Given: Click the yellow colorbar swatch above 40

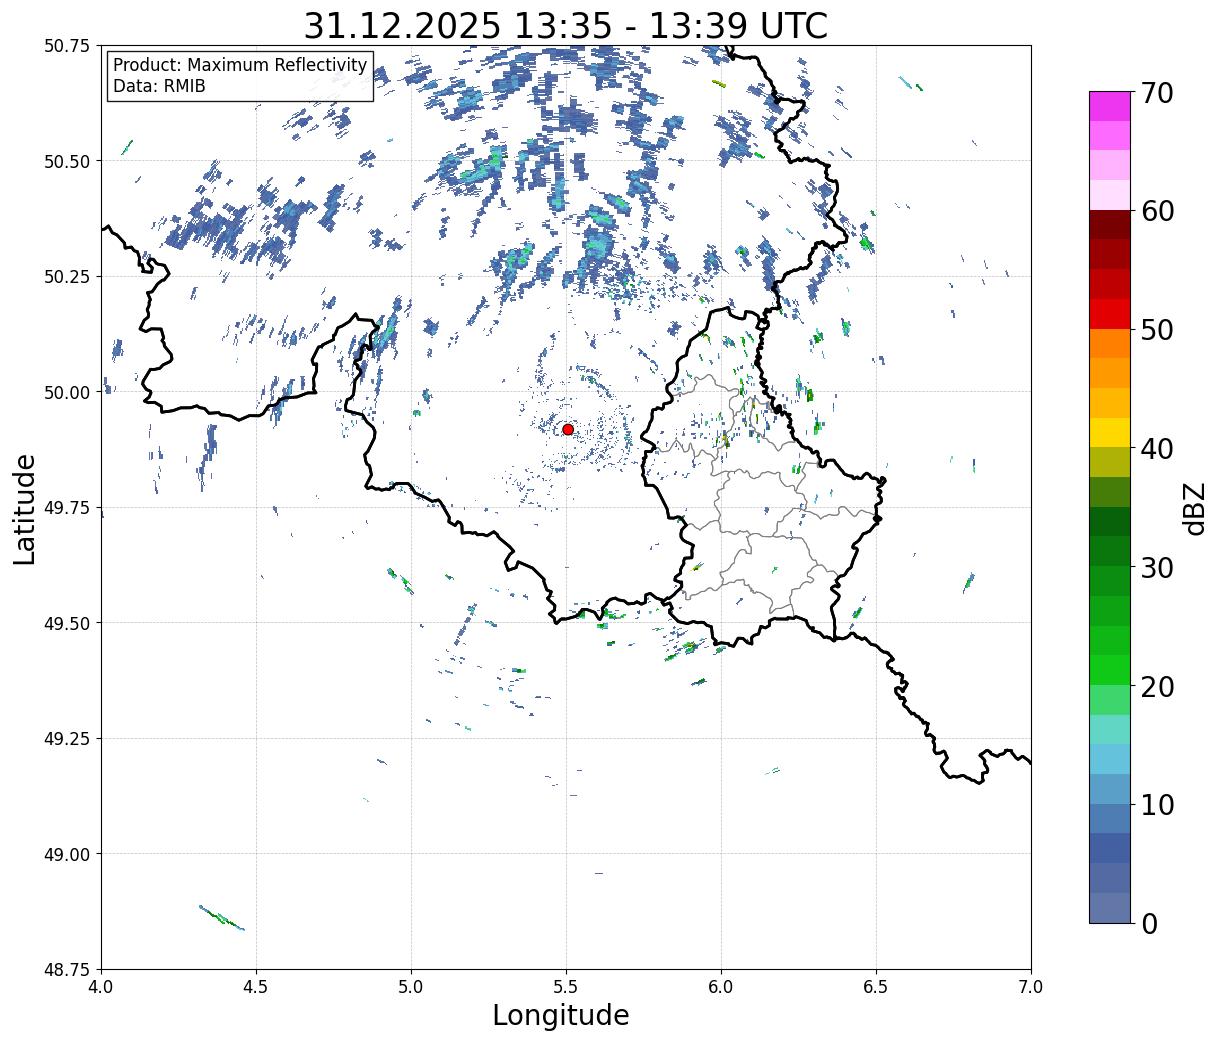Looking at the screenshot, I should click(1110, 432).
